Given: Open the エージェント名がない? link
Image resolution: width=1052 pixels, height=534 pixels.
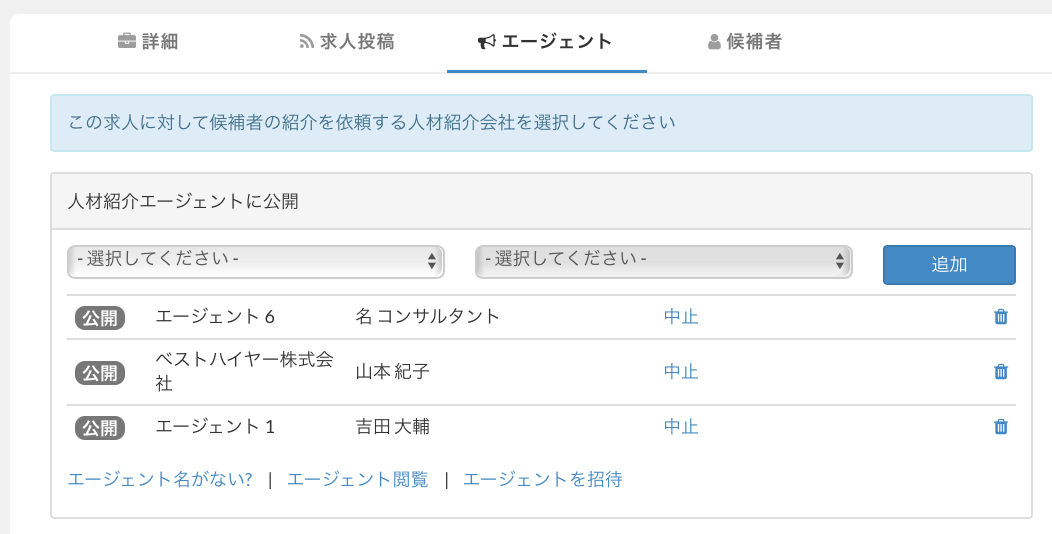Looking at the screenshot, I should (x=160, y=480).
